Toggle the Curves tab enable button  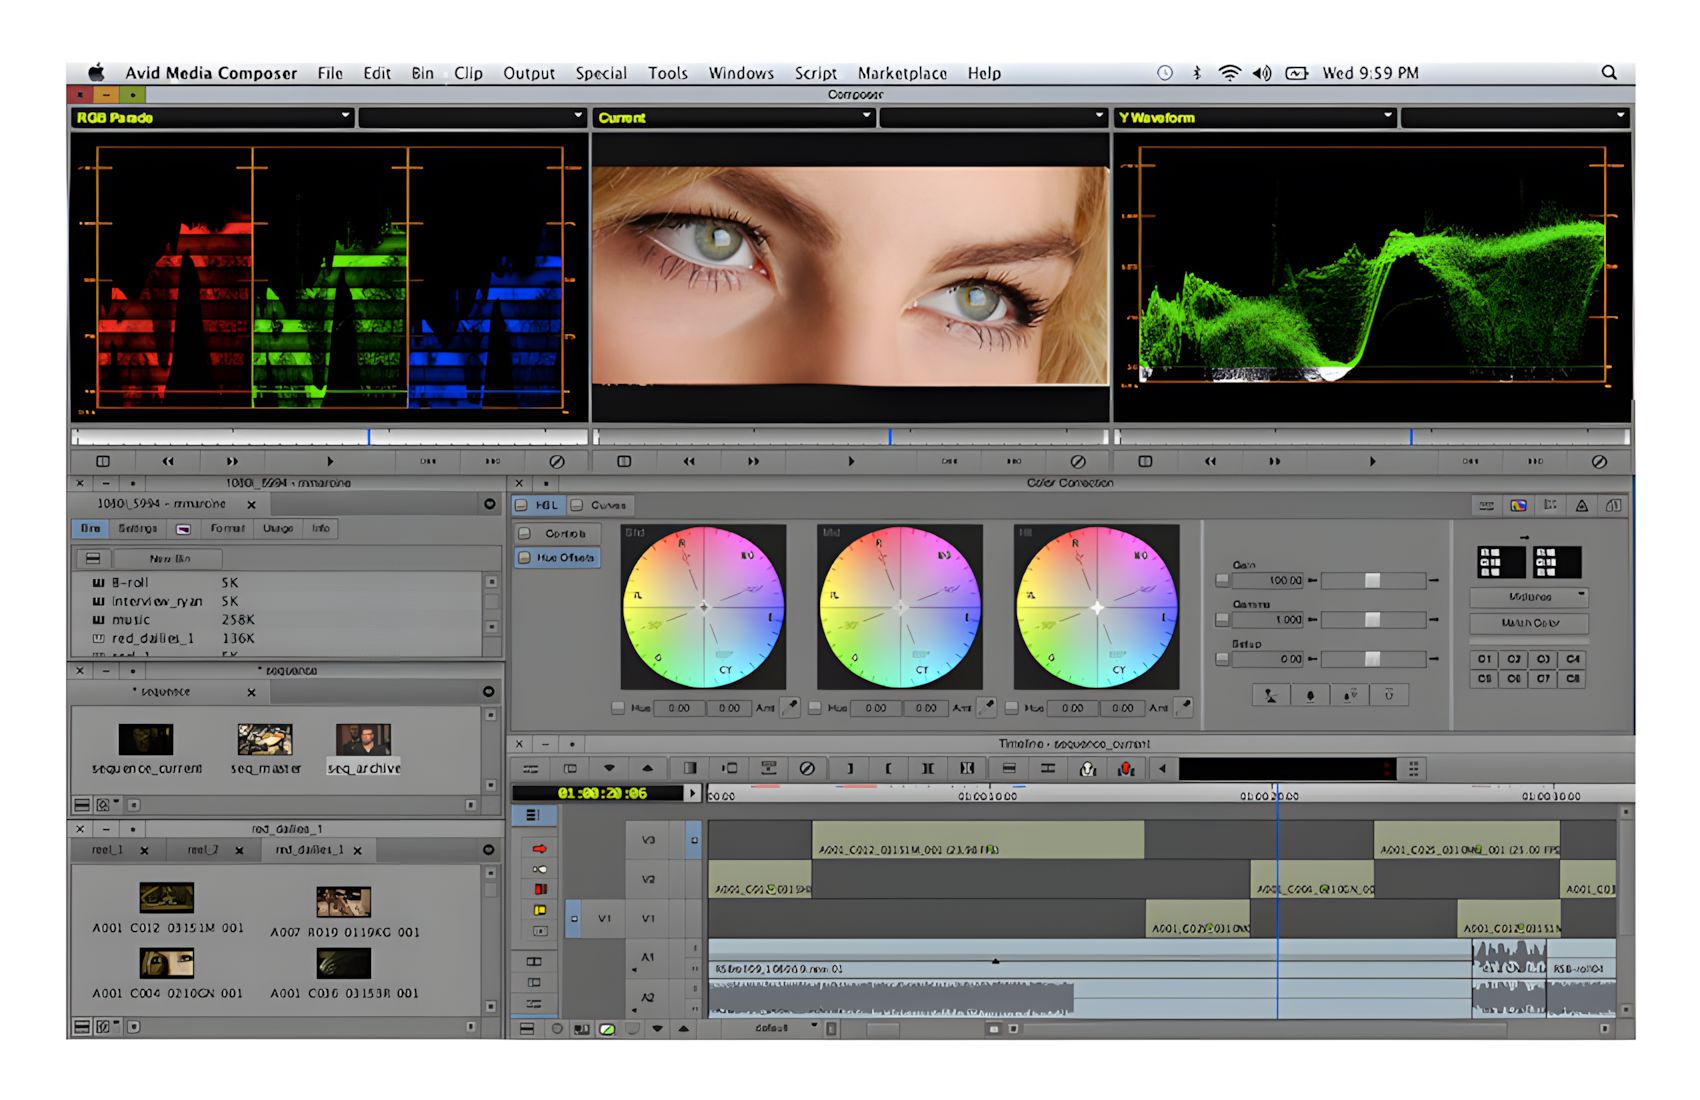click(576, 505)
